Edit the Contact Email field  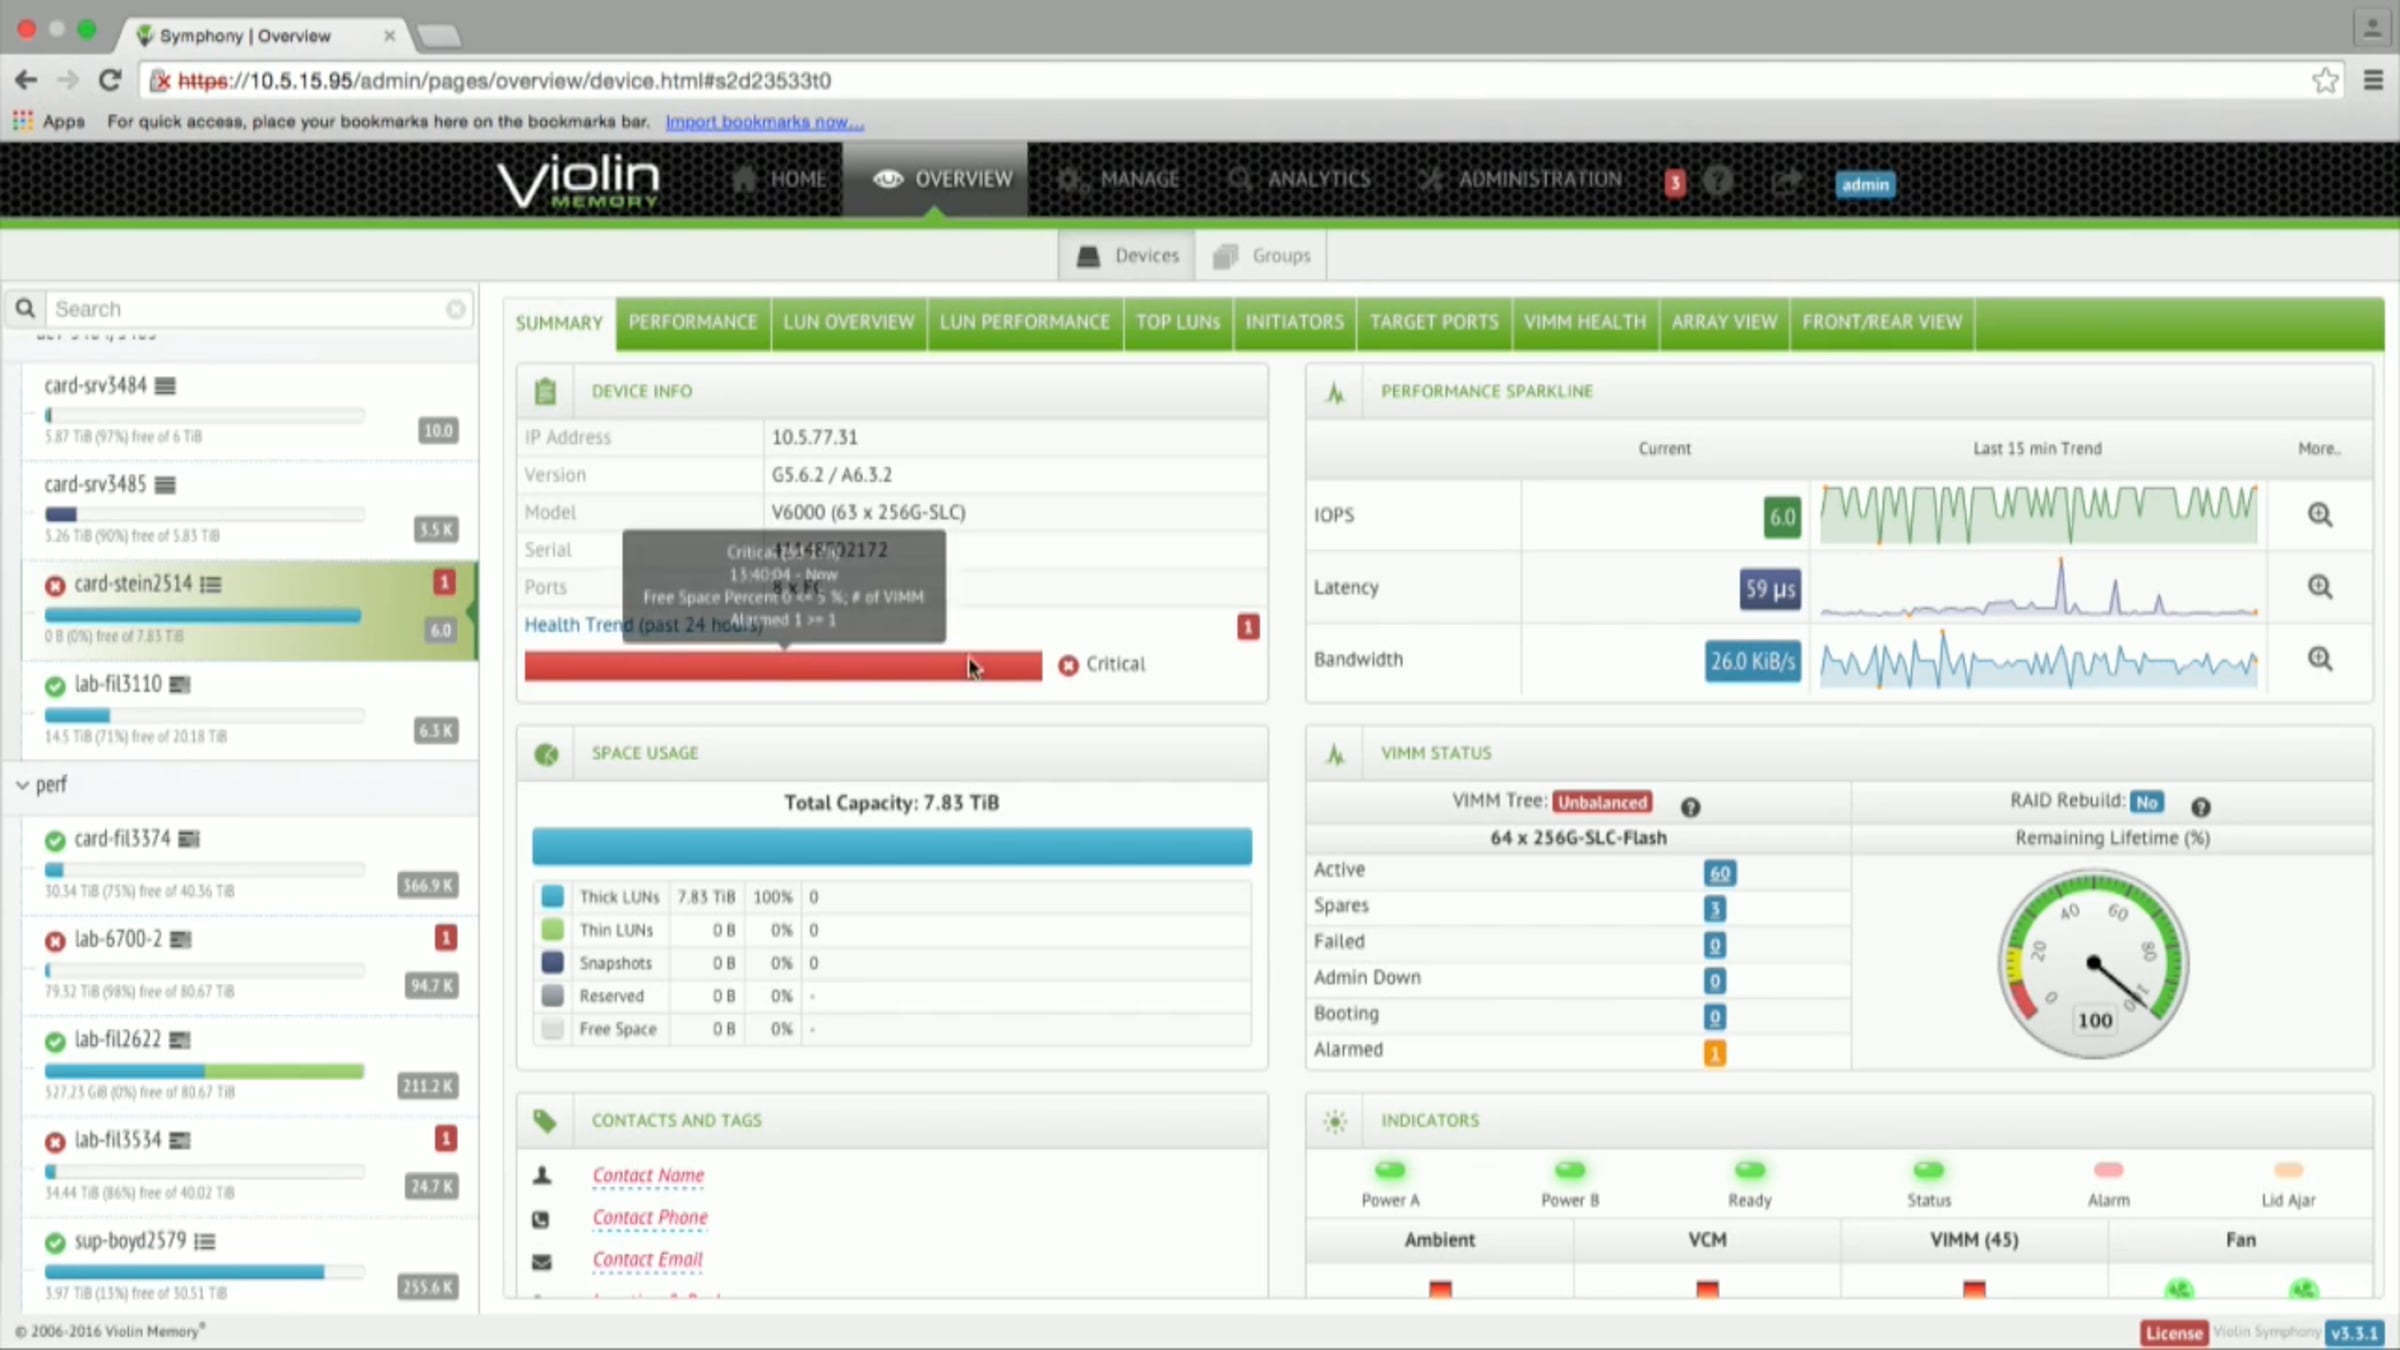pos(647,1259)
